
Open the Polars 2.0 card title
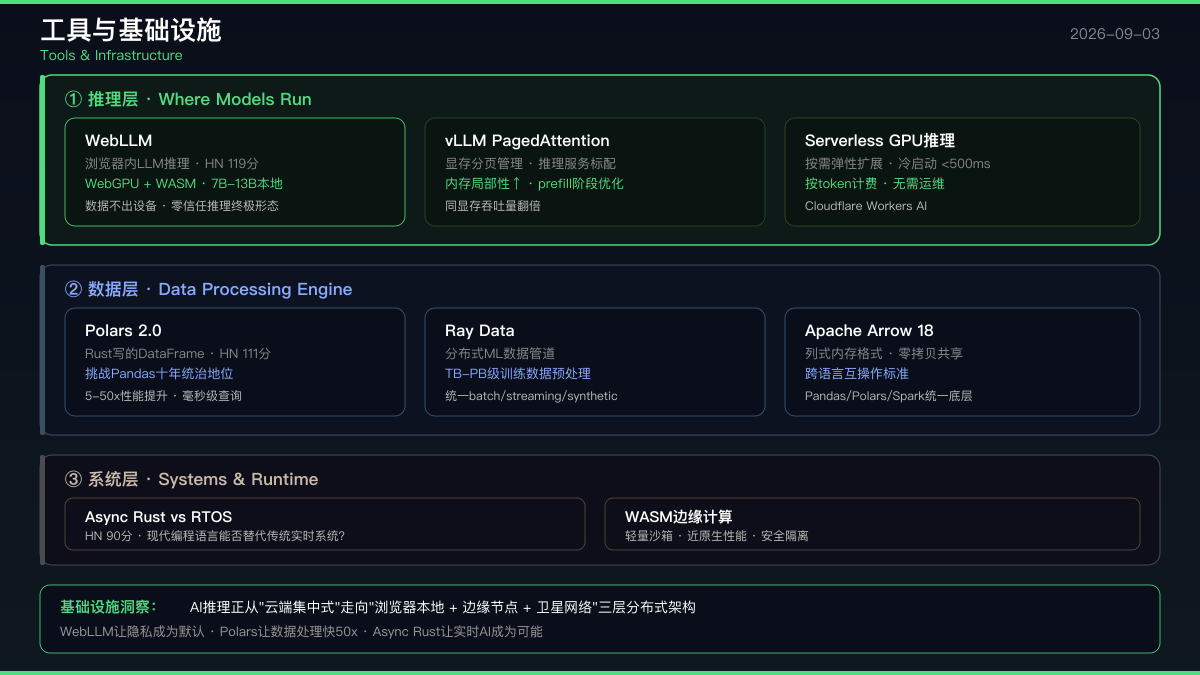(x=123, y=331)
